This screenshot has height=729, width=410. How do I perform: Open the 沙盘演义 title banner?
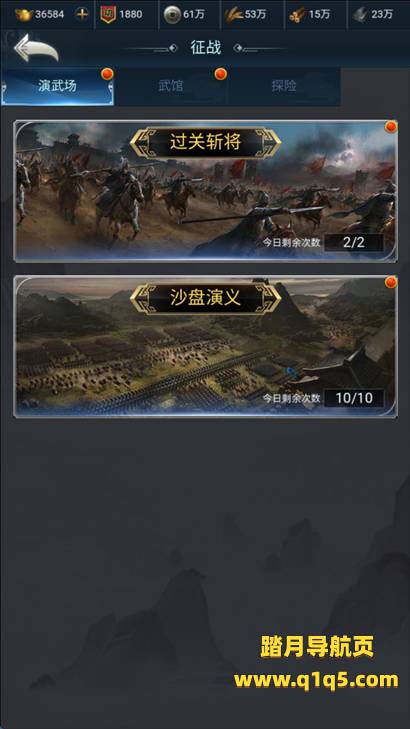tap(205, 298)
